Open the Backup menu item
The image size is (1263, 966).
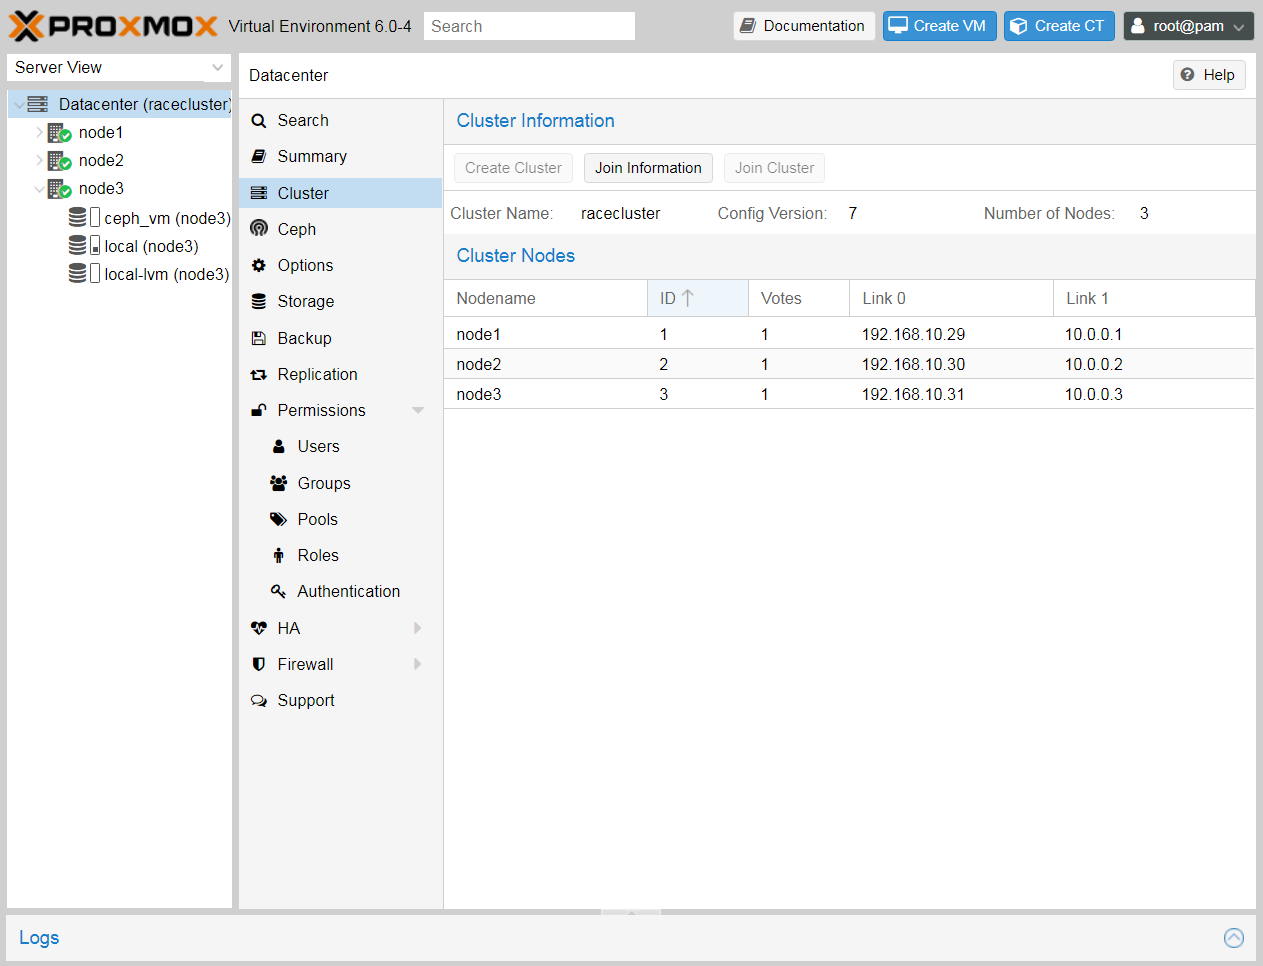tap(340, 338)
